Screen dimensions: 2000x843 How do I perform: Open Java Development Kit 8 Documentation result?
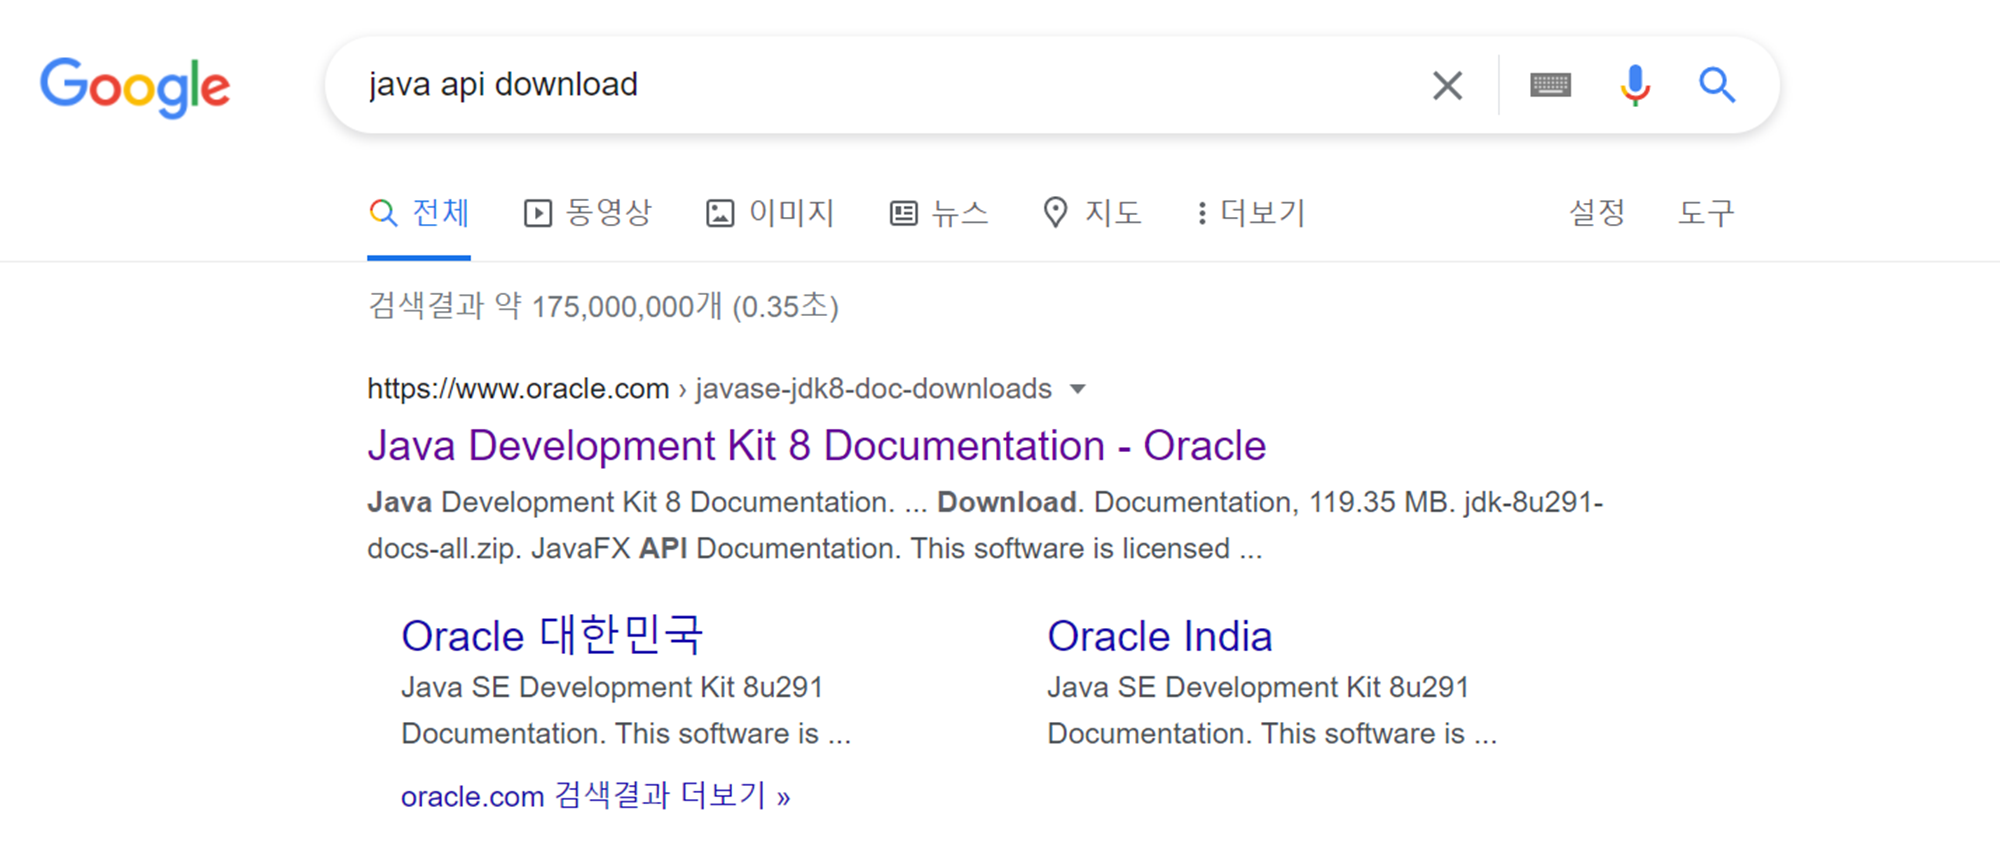click(816, 446)
